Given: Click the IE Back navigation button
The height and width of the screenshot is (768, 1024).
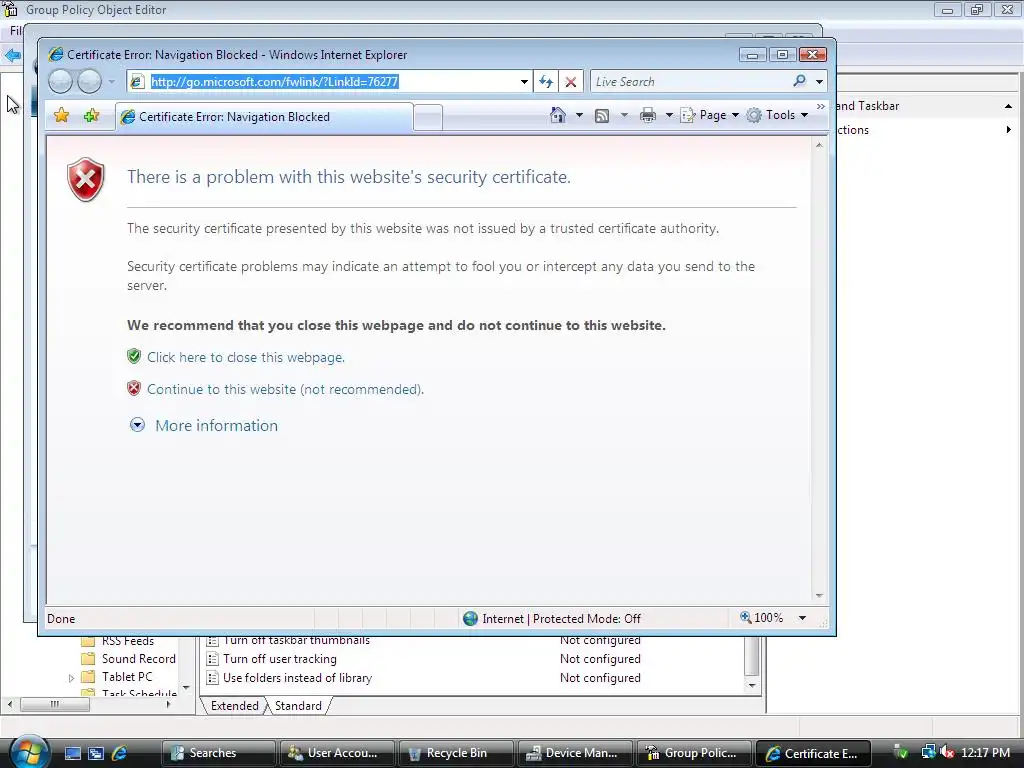Looking at the screenshot, I should click(60, 82).
